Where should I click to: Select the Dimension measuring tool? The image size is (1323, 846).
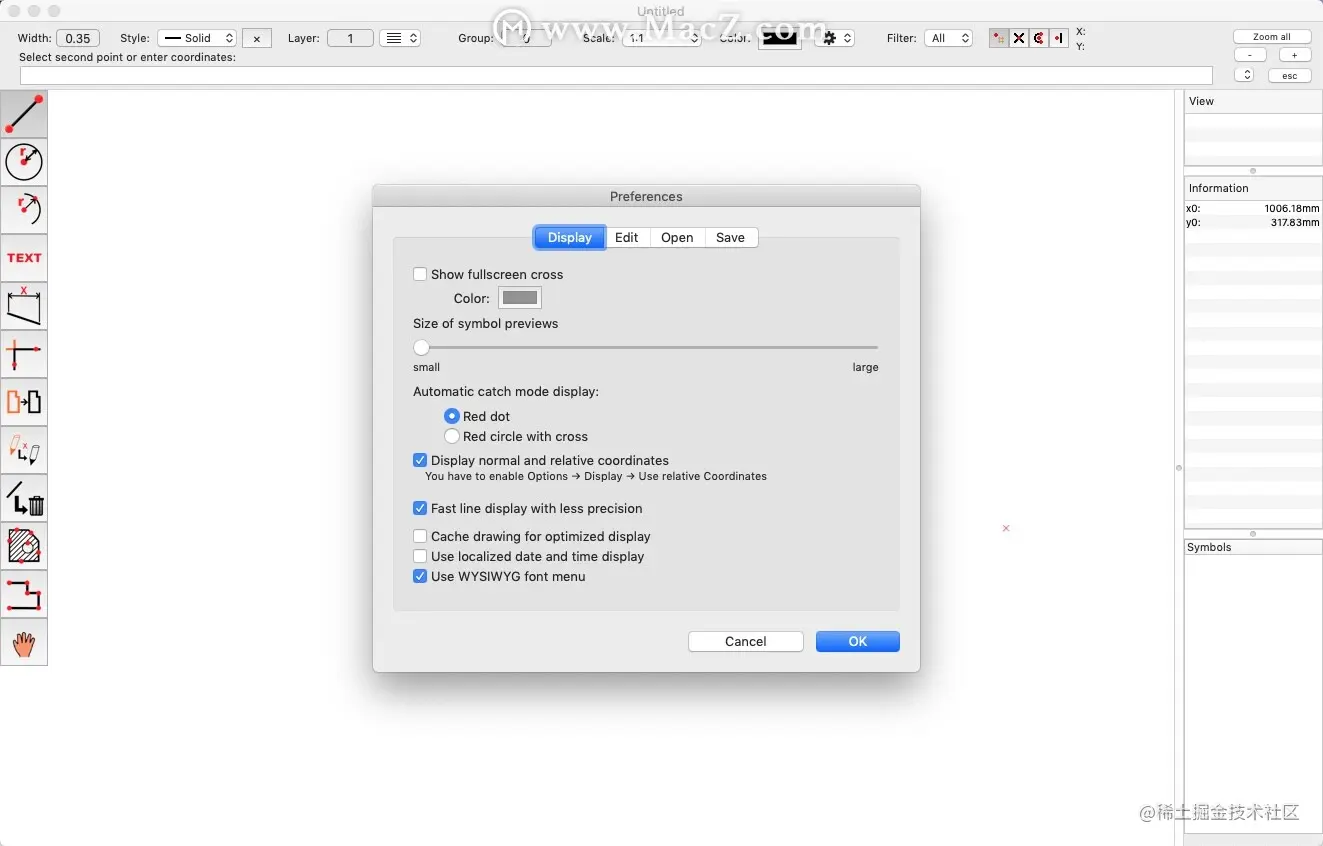pyautogui.click(x=24, y=306)
